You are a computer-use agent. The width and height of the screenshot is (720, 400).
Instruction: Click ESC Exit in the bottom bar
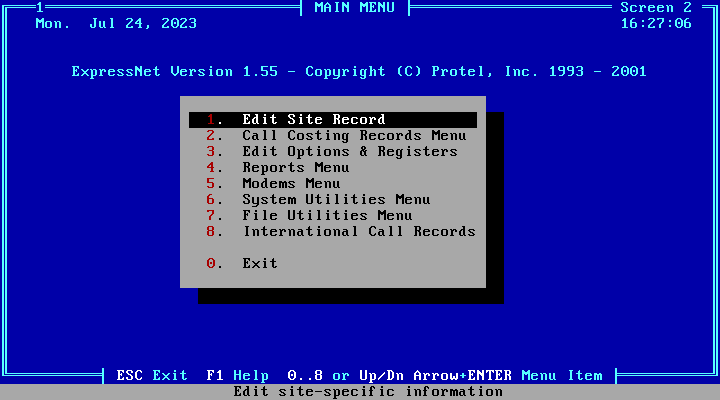point(151,376)
